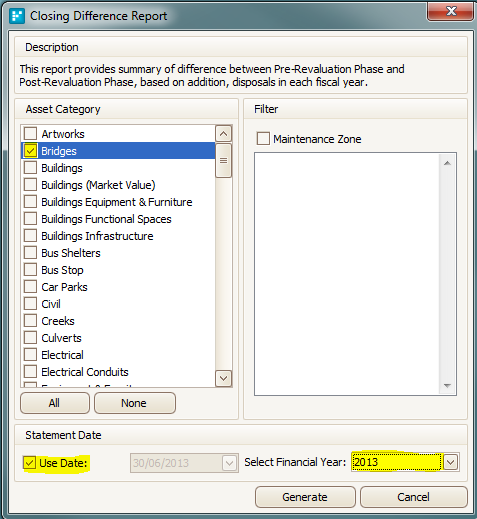The width and height of the screenshot is (477, 519).
Task: Click the 2013 financial year field
Action: pyautogui.click(x=397, y=462)
